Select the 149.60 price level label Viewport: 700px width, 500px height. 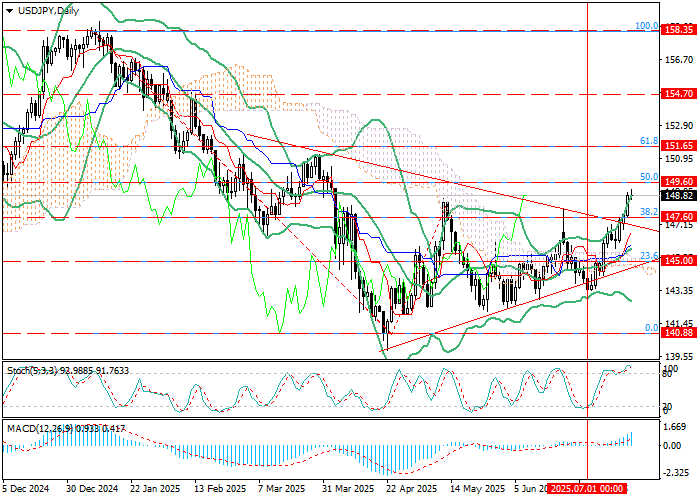(680, 182)
